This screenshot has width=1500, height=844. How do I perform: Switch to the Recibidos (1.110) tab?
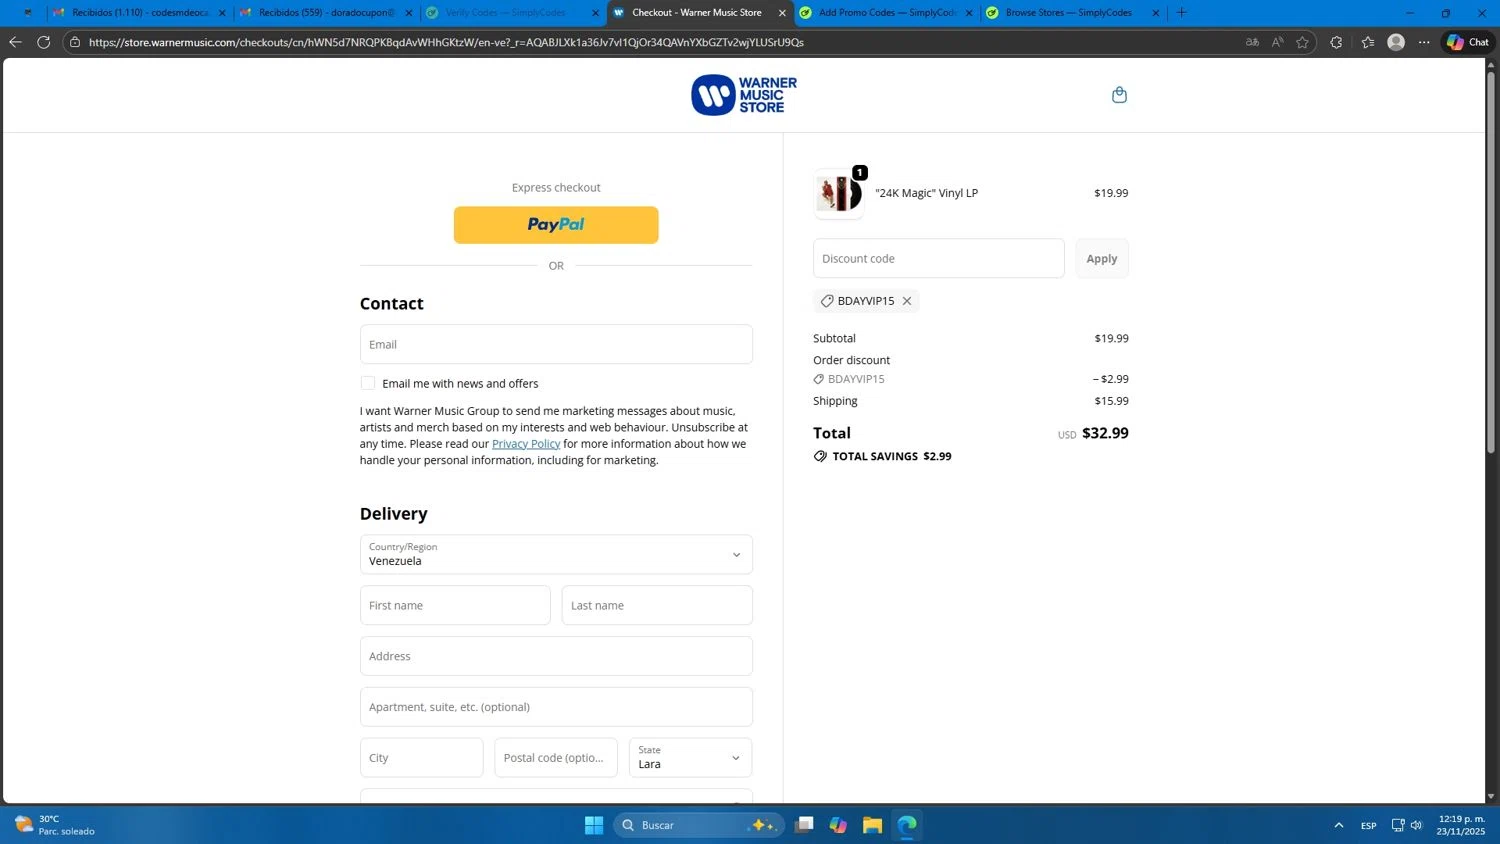(x=139, y=13)
